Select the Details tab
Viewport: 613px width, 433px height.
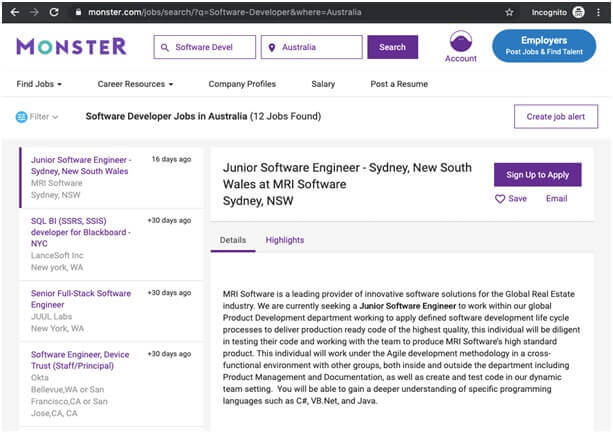[233, 240]
